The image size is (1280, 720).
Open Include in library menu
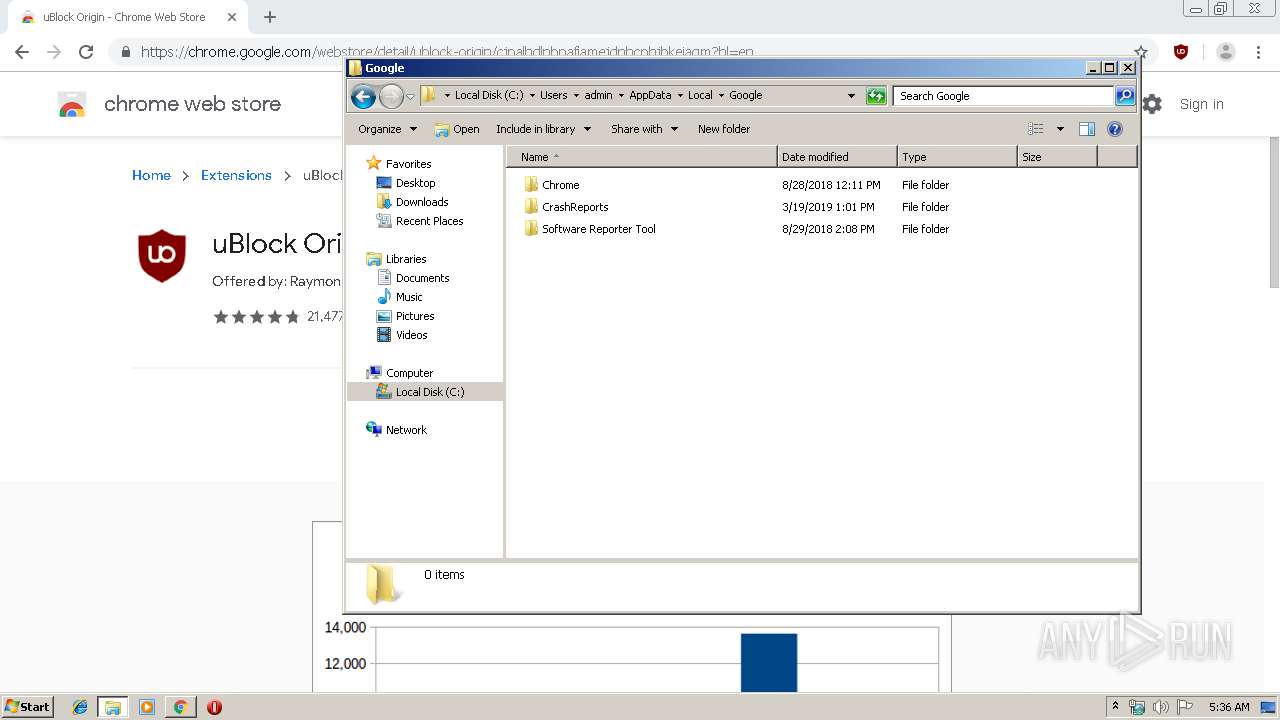[x=544, y=129]
